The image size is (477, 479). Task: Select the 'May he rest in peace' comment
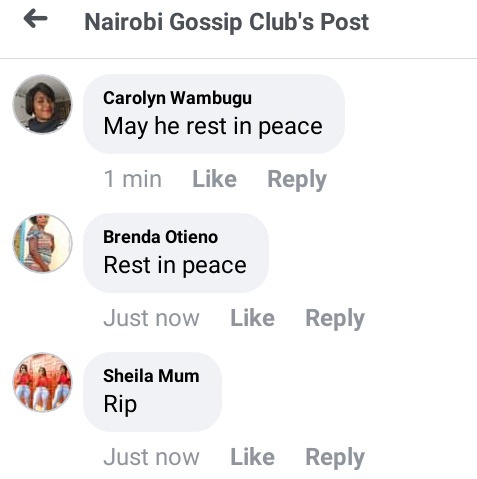click(213, 114)
